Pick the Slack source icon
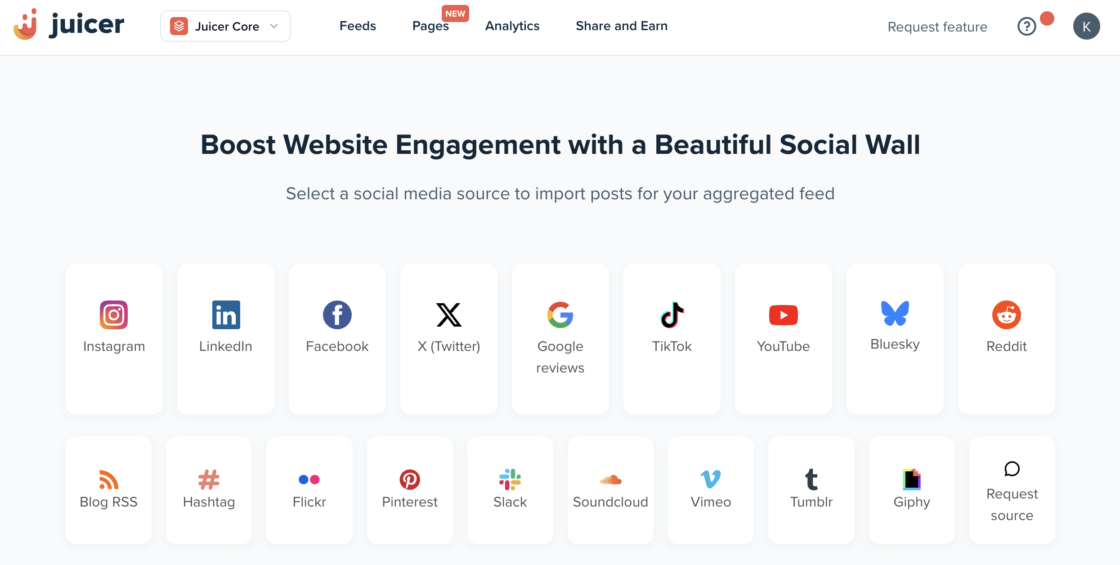Image resolution: width=1120 pixels, height=565 pixels. click(x=510, y=479)
